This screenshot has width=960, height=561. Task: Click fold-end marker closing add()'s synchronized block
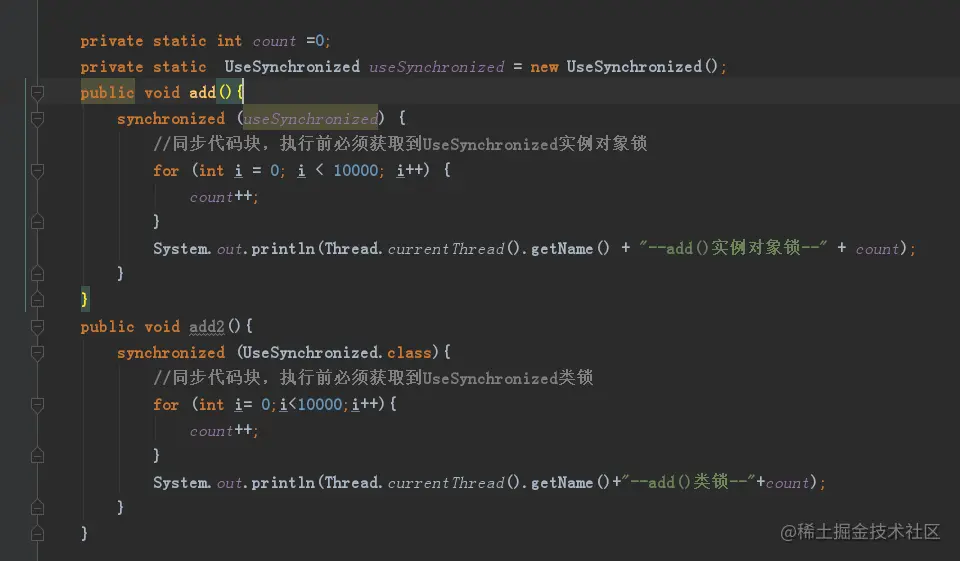tap(37, 273)
